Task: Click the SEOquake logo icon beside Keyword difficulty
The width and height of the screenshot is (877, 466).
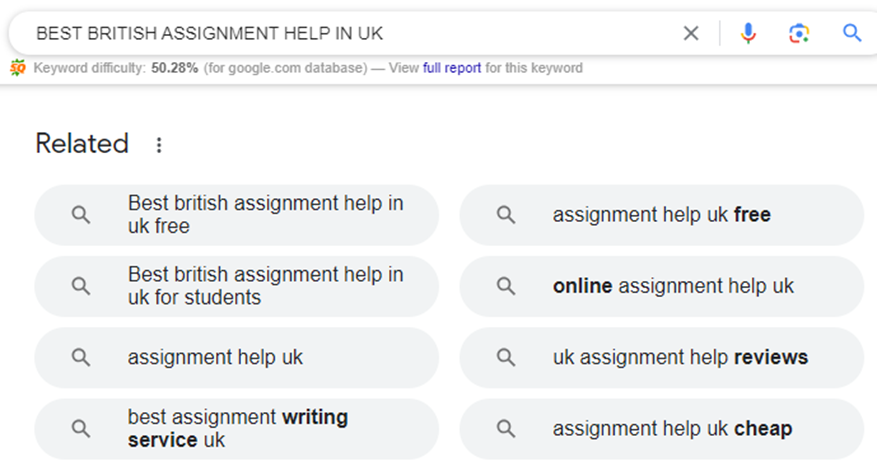Action: [17, 68]
